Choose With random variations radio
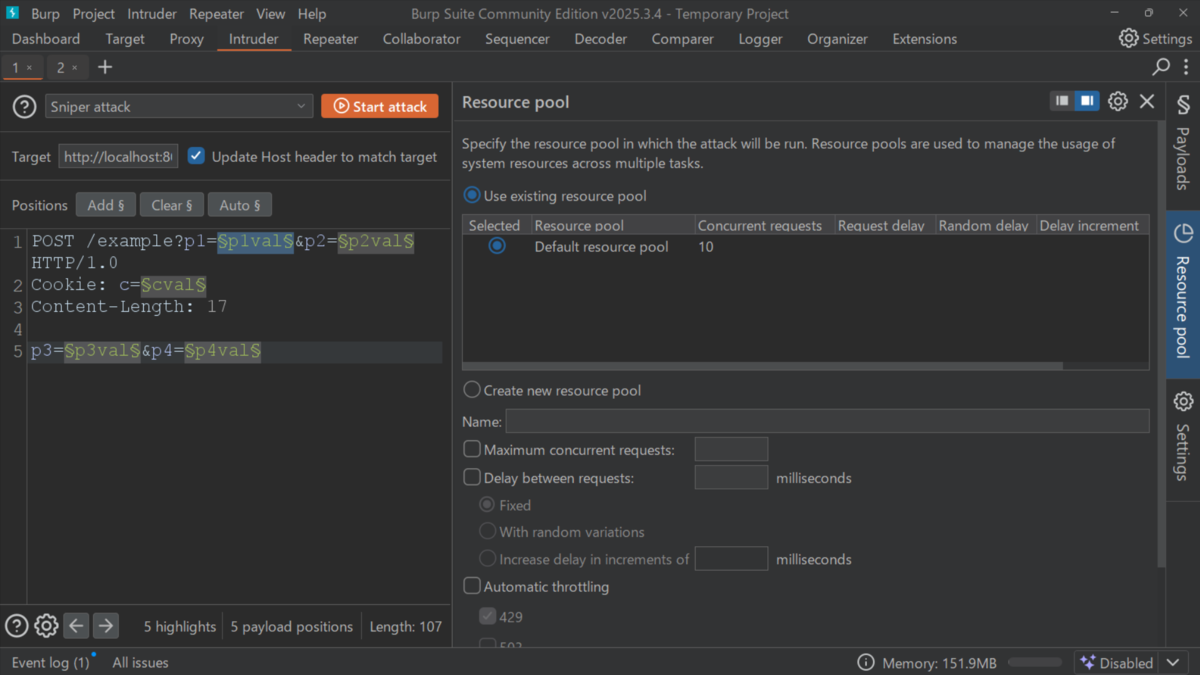This screenshot has height=675, width=1200. 488,532
